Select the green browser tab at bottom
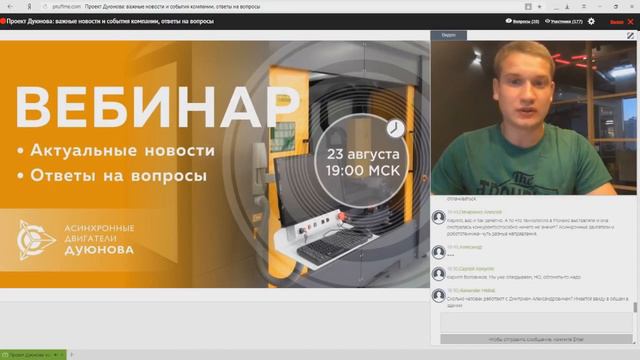 coord(33,355)
